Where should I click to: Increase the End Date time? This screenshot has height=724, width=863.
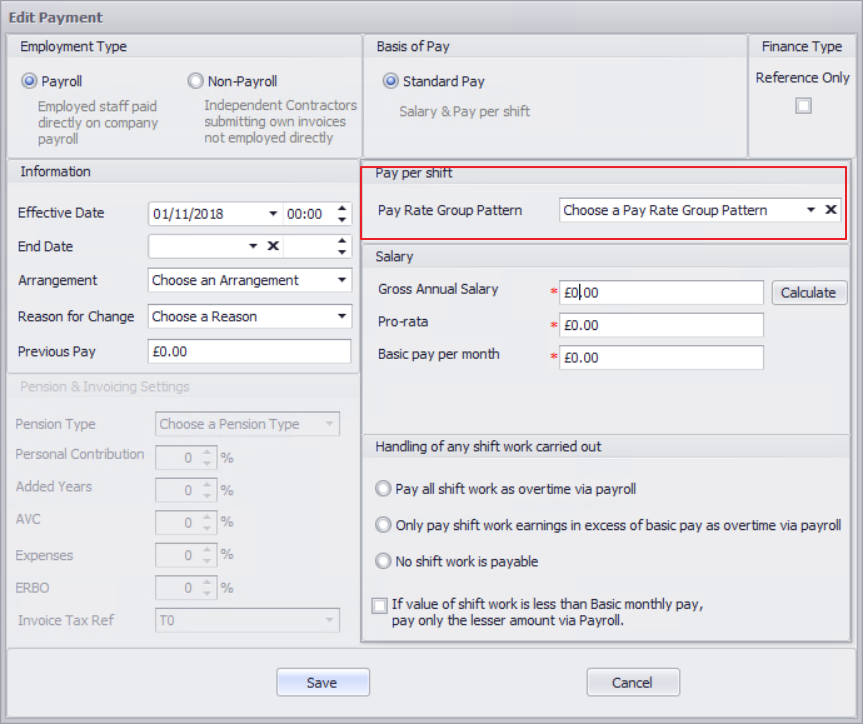pyautogui.click(x=342, y=241)
